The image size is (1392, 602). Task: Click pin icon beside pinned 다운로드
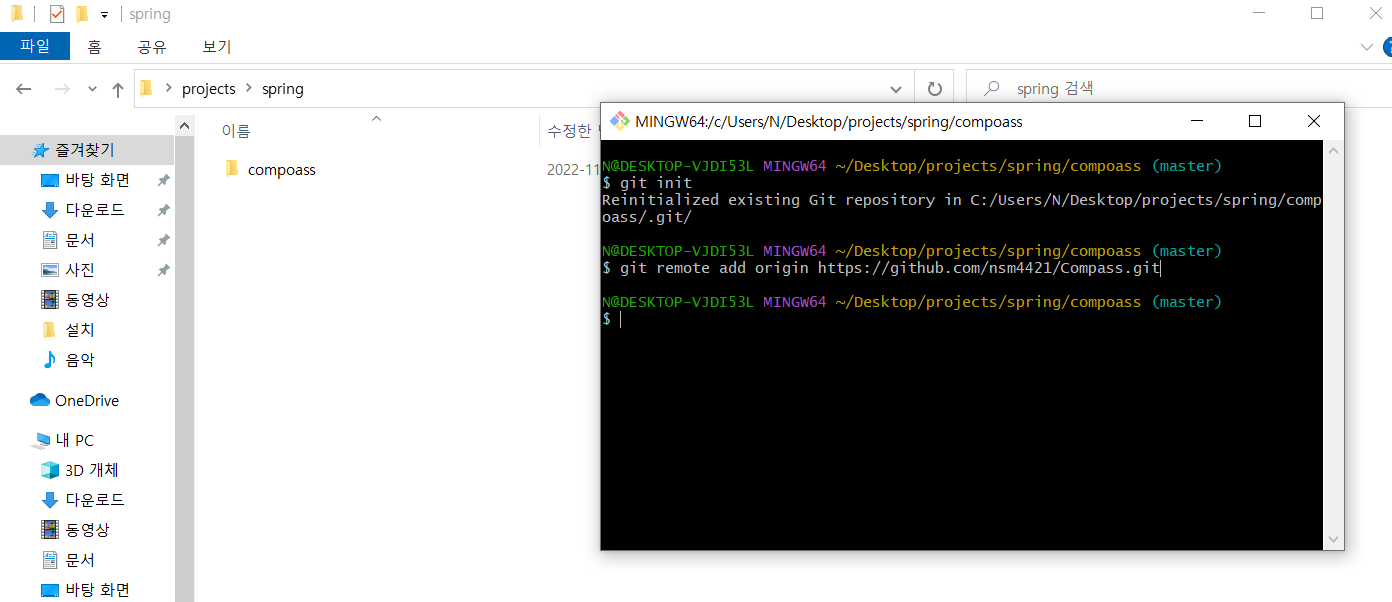point(163,210)
